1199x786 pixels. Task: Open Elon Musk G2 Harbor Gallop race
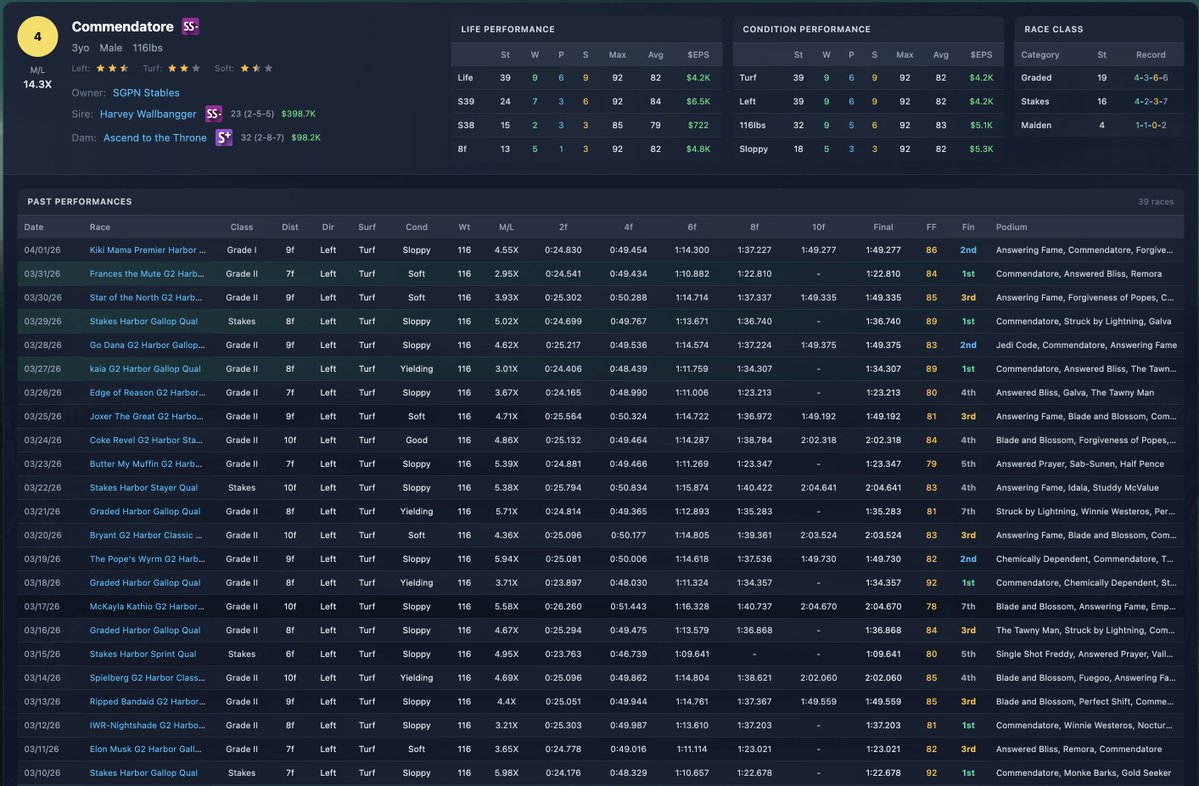pos(146,749)
